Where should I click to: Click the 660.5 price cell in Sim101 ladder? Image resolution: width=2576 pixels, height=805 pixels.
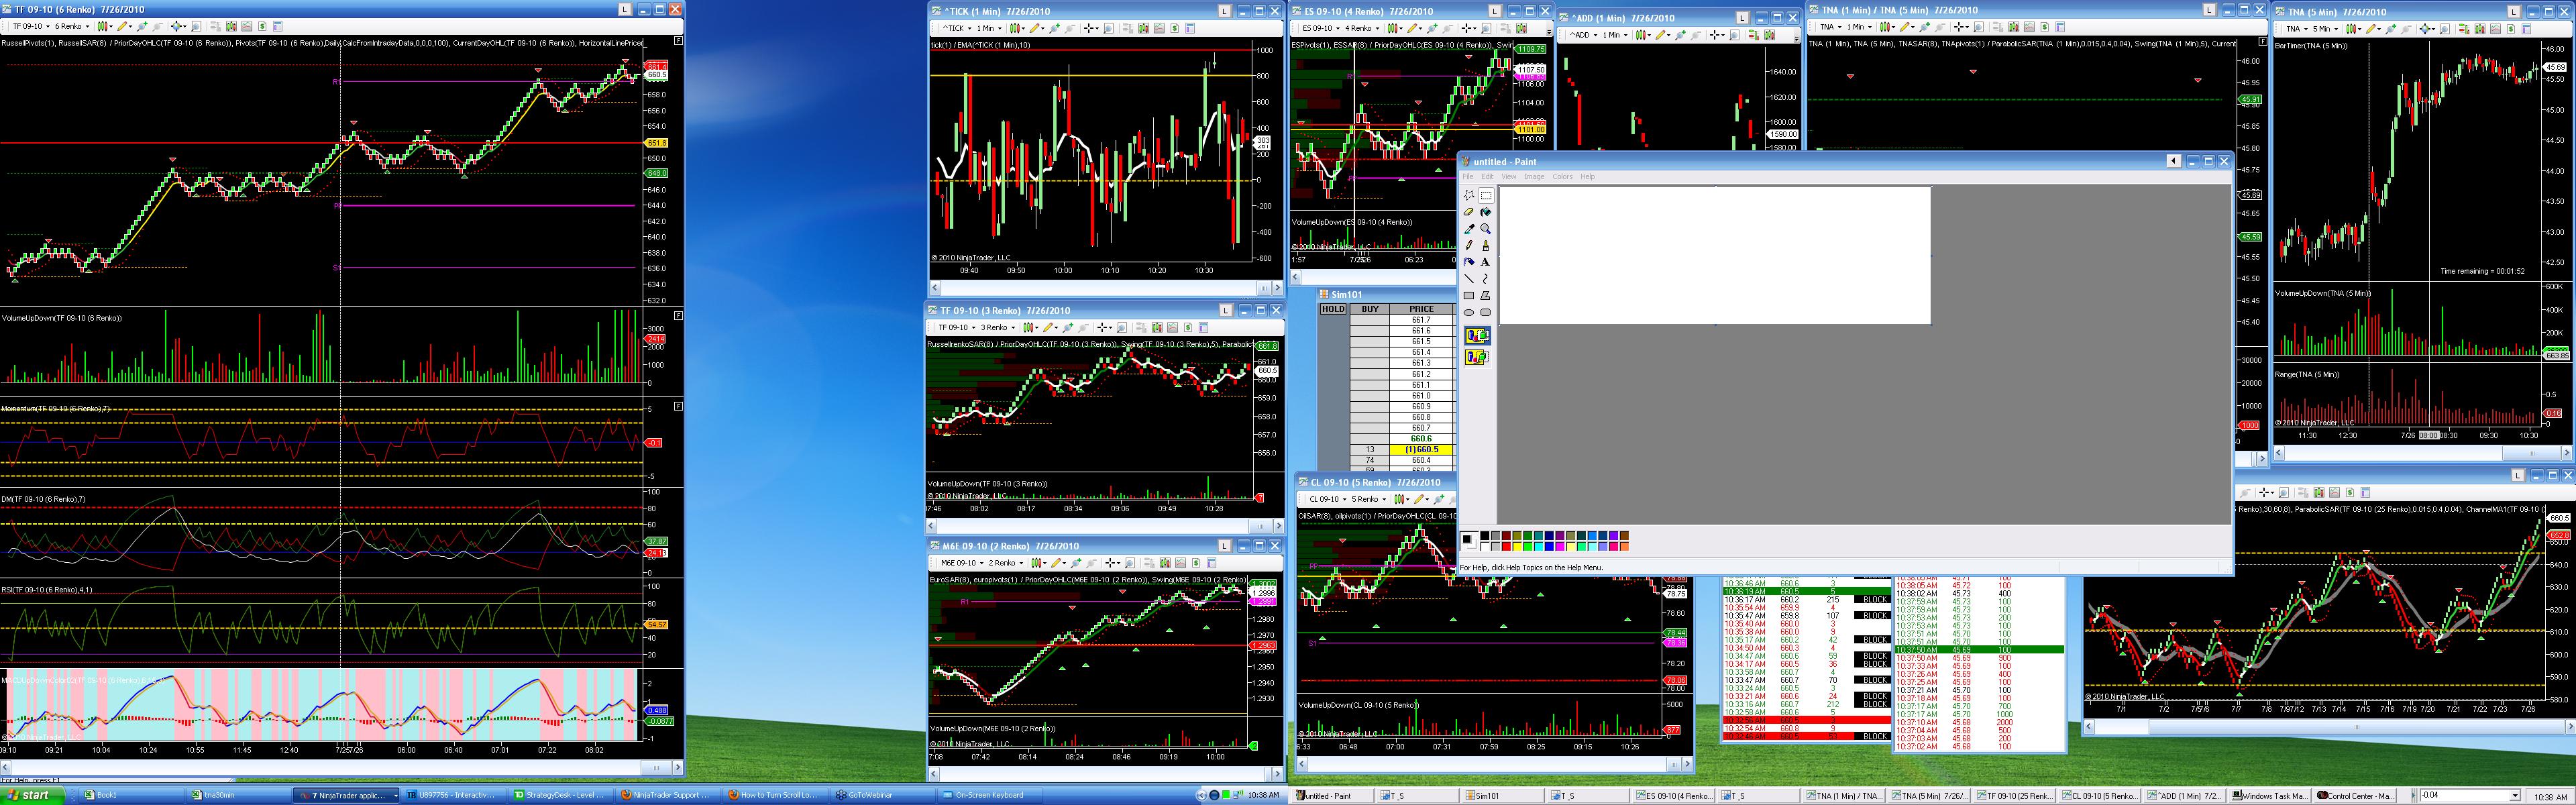[x=1421, y=450]
